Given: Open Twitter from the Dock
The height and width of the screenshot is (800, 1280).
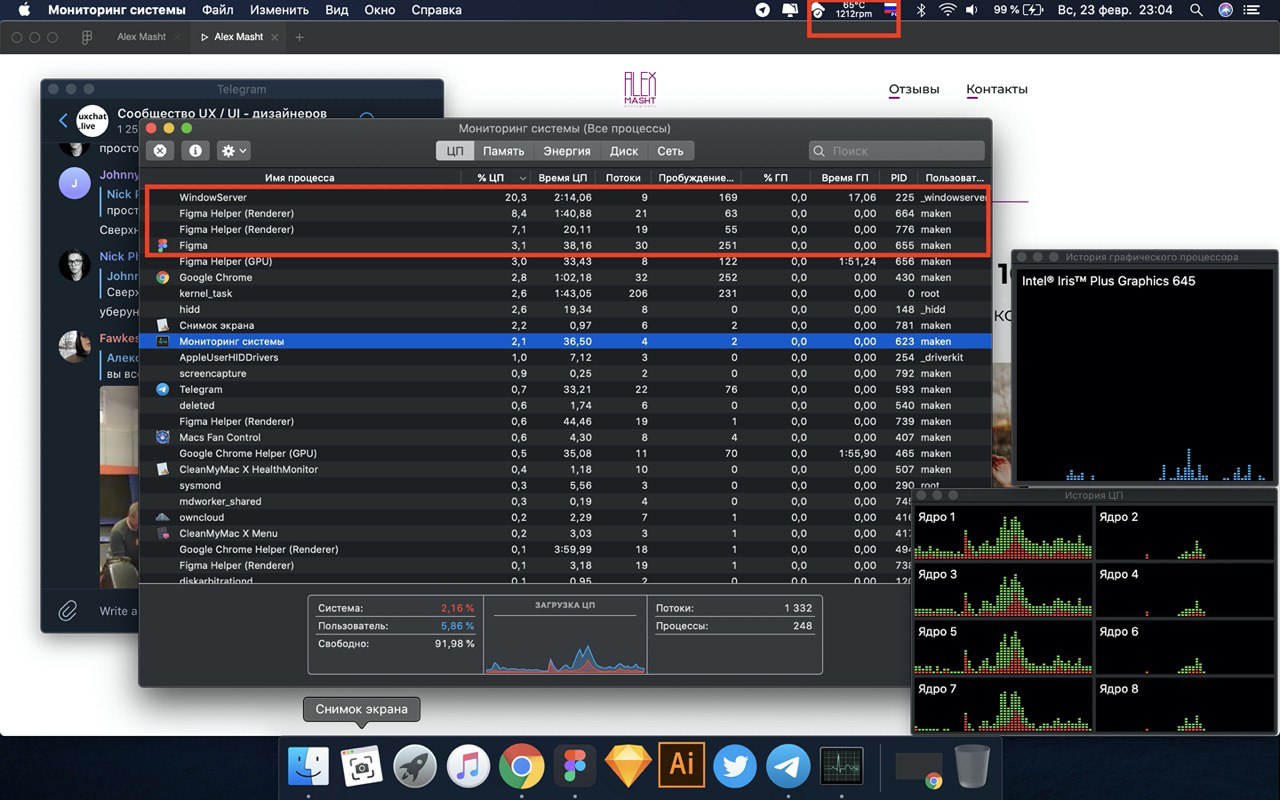Looking at the screenshot, I should point(735,767).
